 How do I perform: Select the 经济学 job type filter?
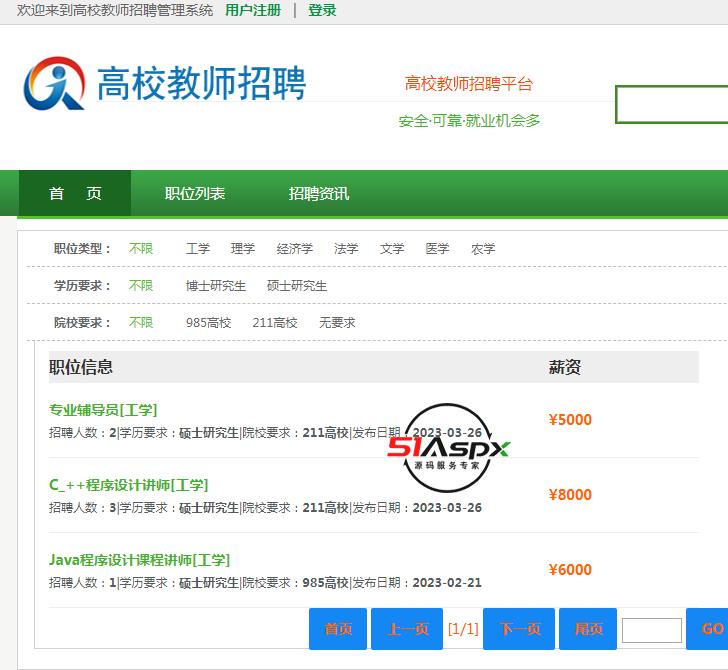coord(295,249)
